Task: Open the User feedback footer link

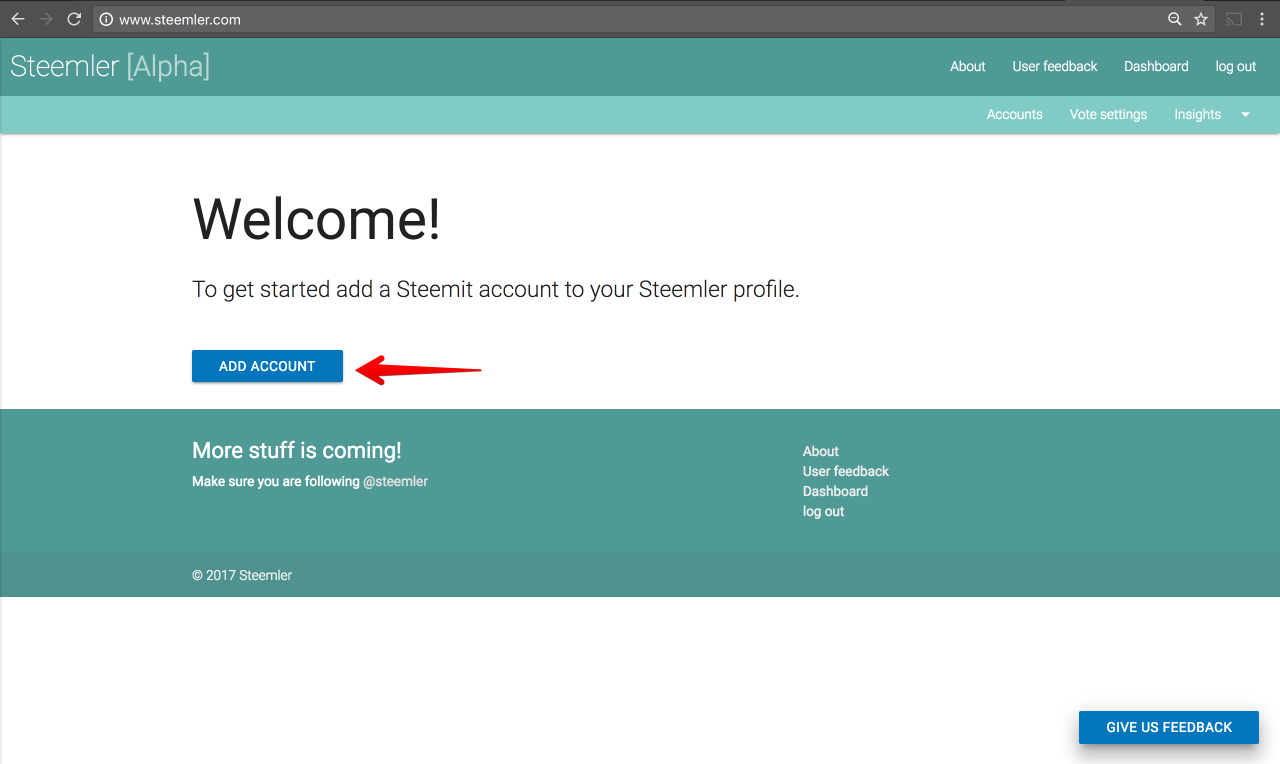Action: tap(846, 471)
